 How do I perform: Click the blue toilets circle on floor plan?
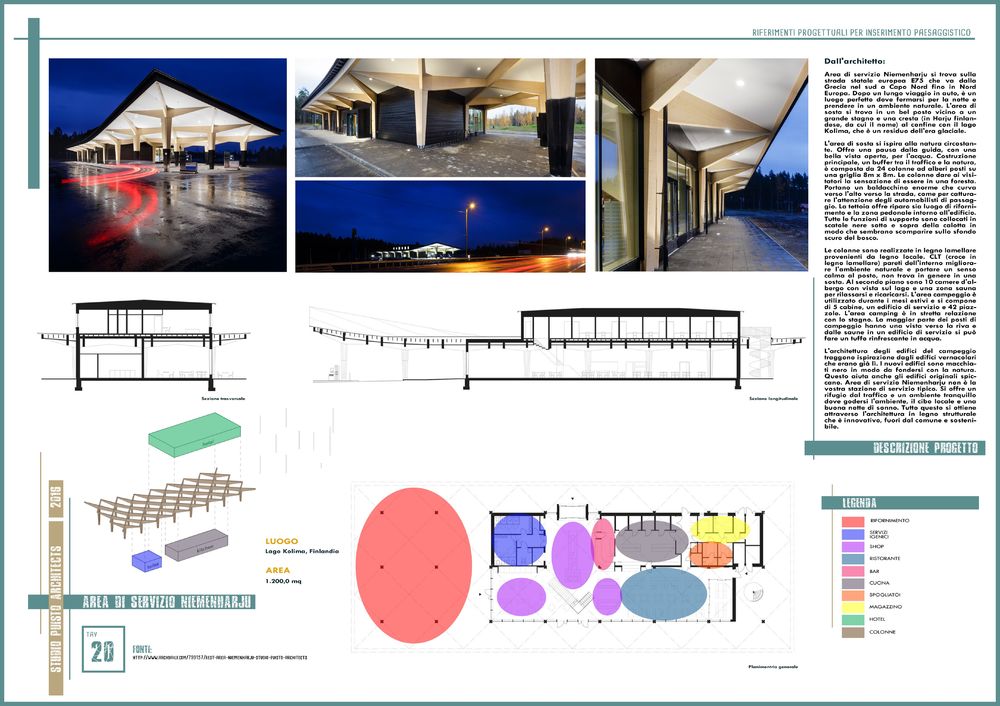tap(520, 540)
